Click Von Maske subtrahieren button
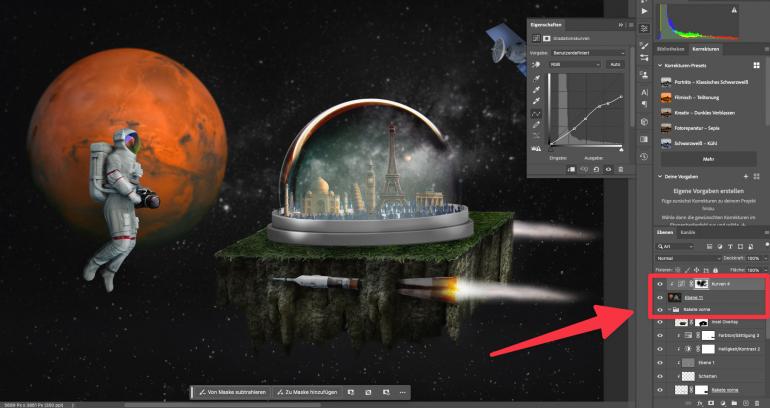This screenshot has width=770, height=408. click(x=233, y=392)
